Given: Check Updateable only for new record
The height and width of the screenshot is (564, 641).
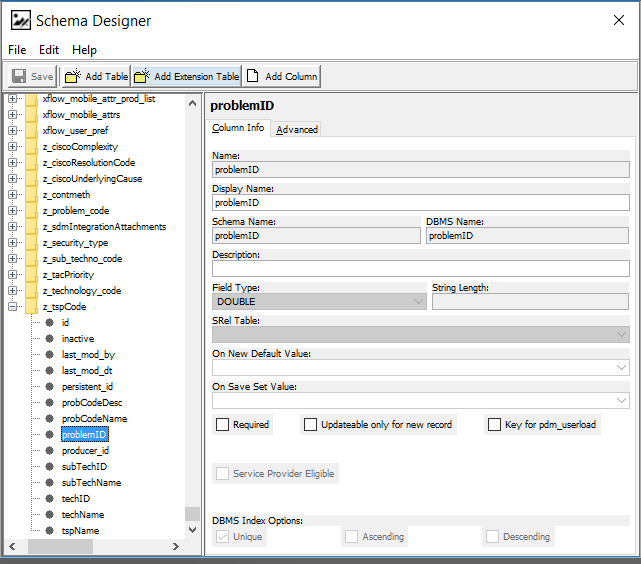Looking at the screenshot, I should (310, 425).
